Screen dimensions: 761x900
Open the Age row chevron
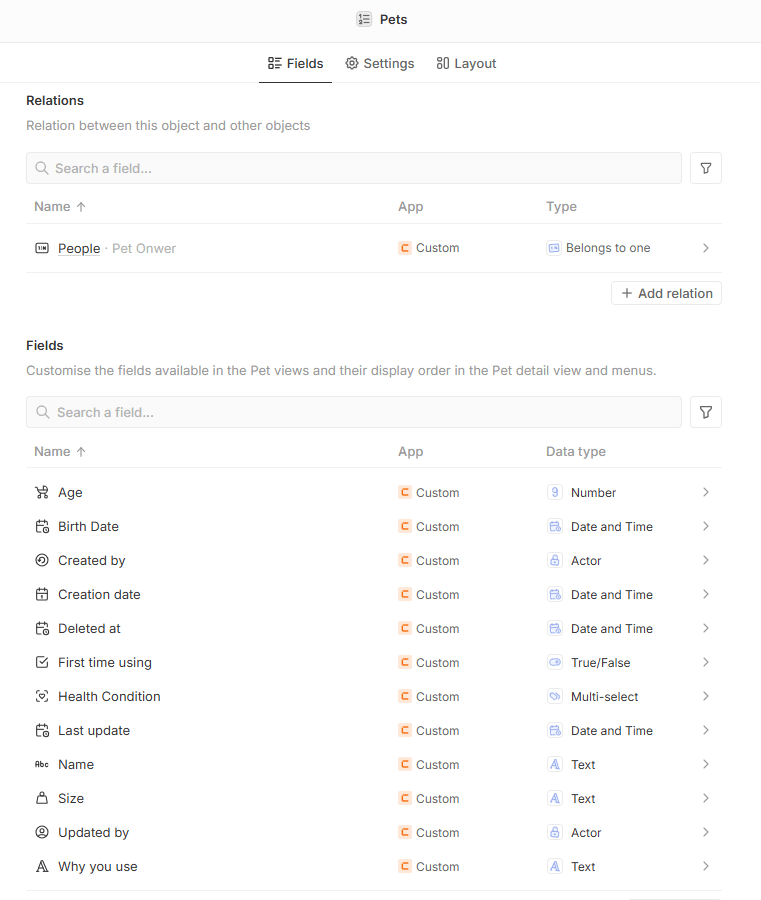coord(706,492)
